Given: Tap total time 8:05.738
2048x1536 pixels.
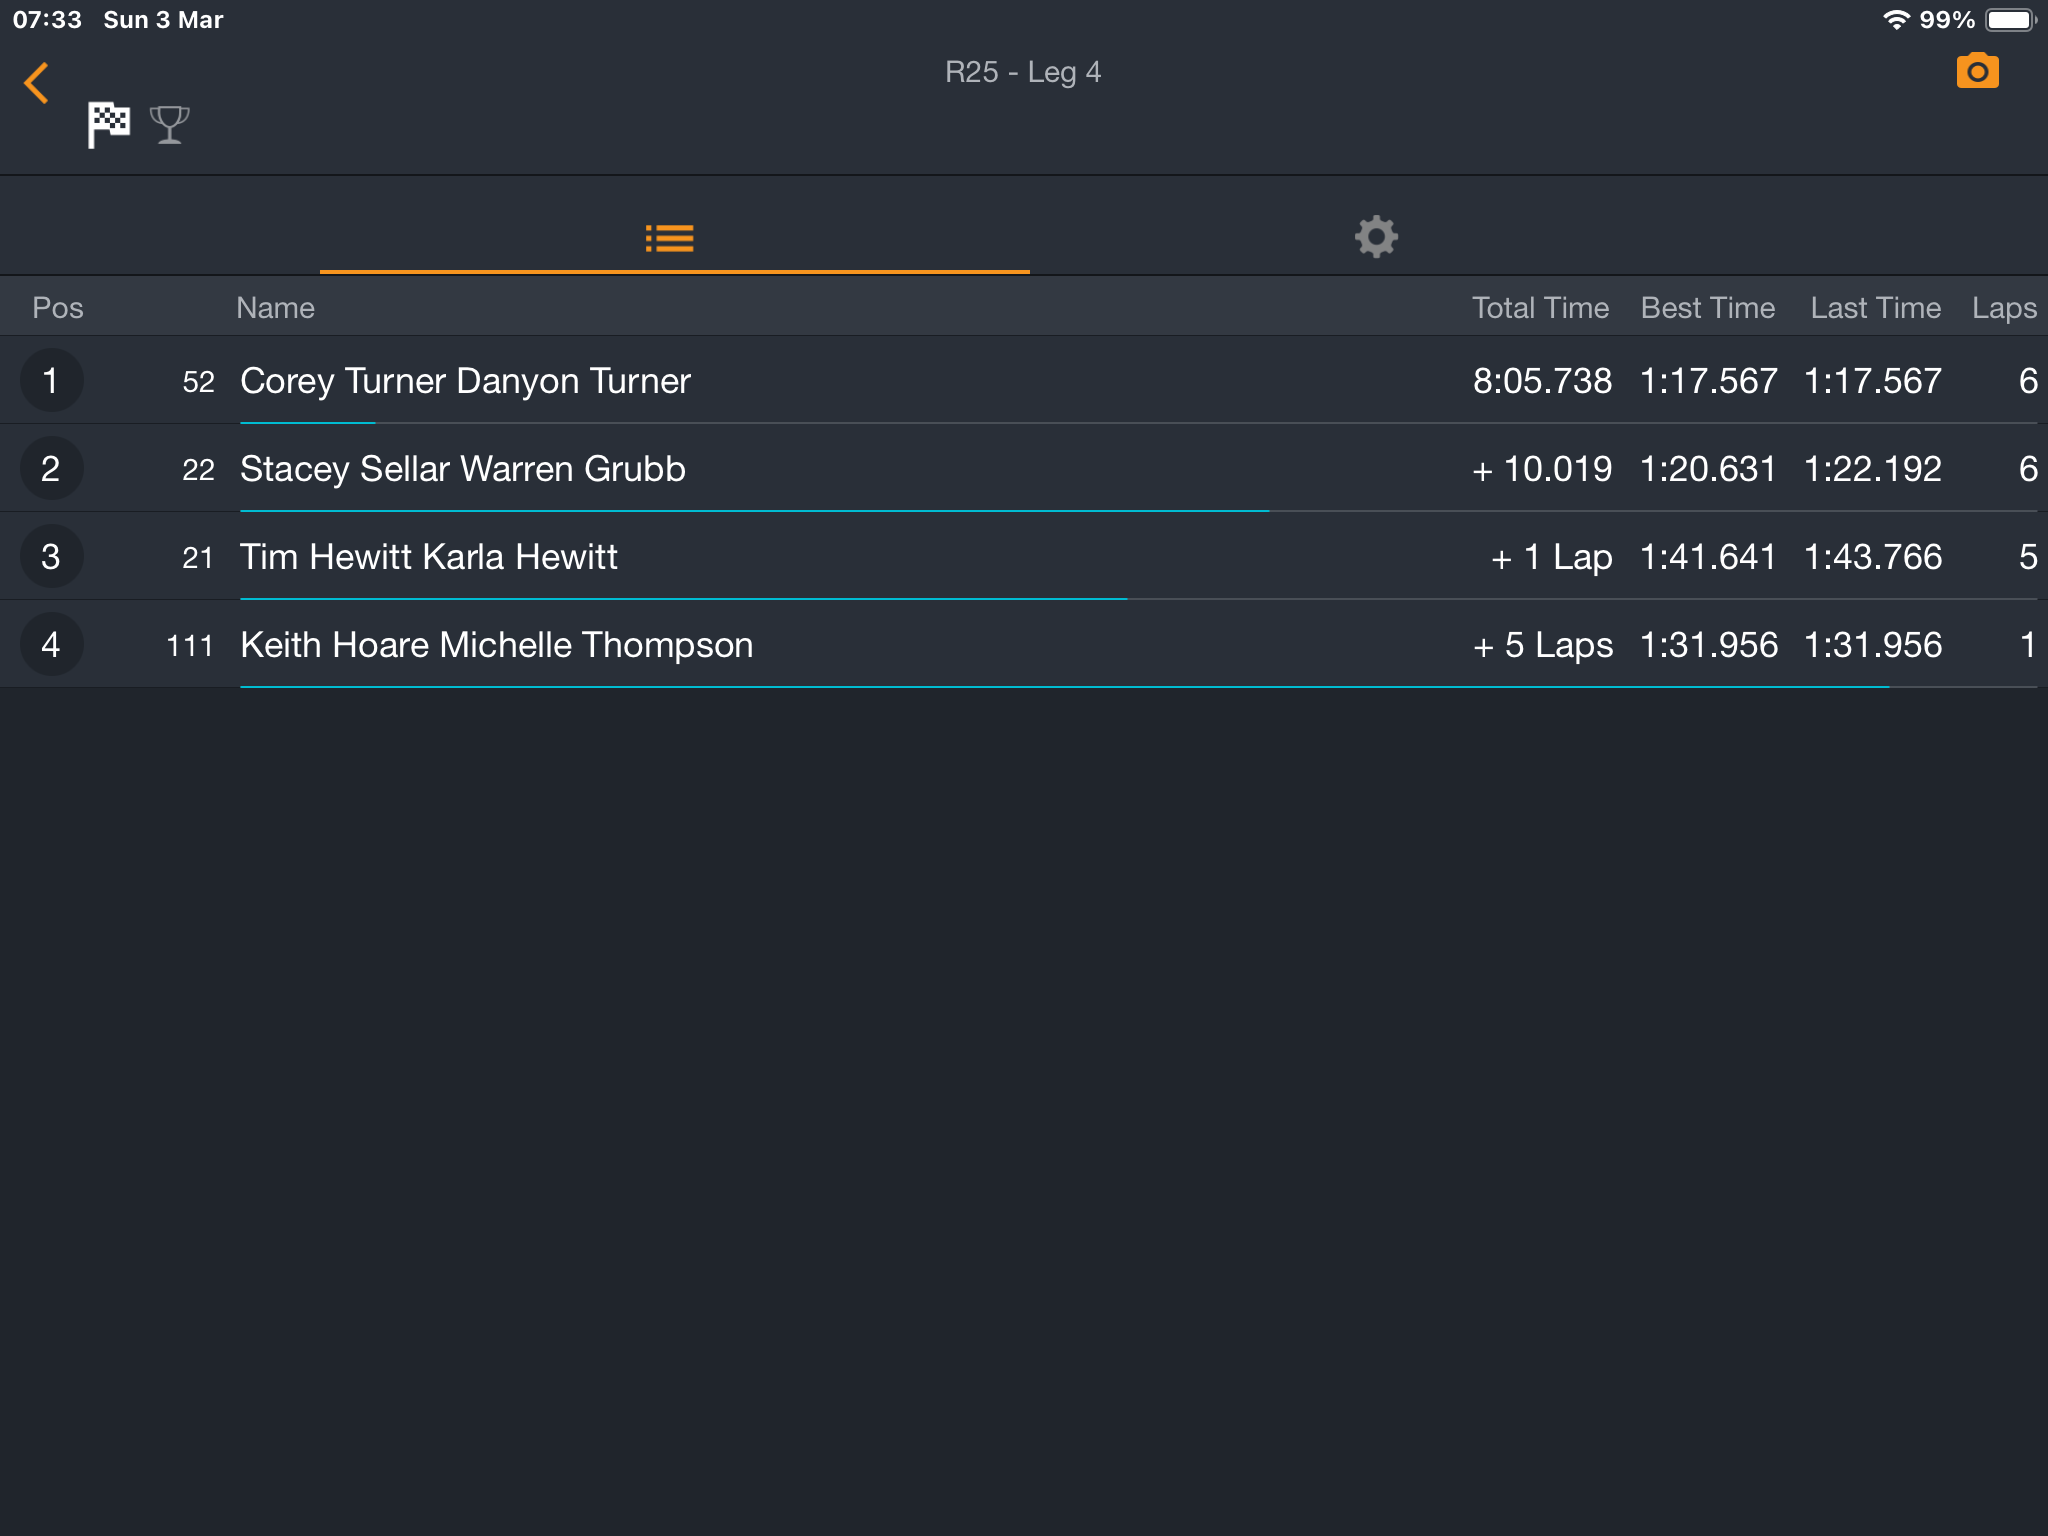Looking at the screenshot, I should [x=1542, y=381].
